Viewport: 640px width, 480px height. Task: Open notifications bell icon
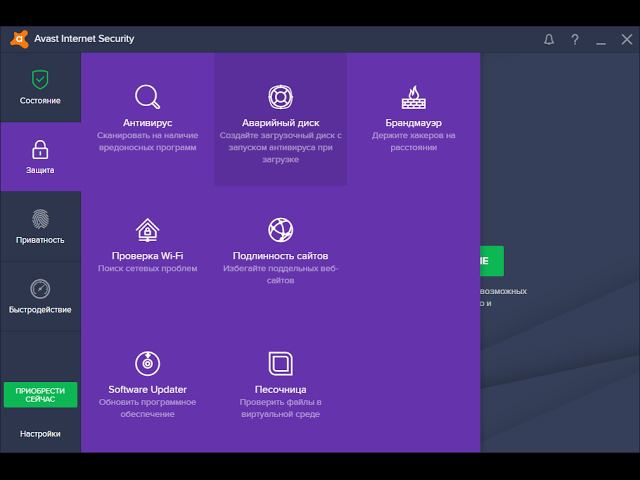[x=549, y=40]
